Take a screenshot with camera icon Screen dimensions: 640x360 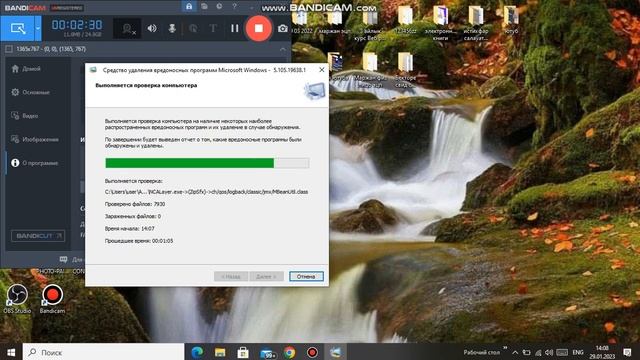click(x=282, y=28)
